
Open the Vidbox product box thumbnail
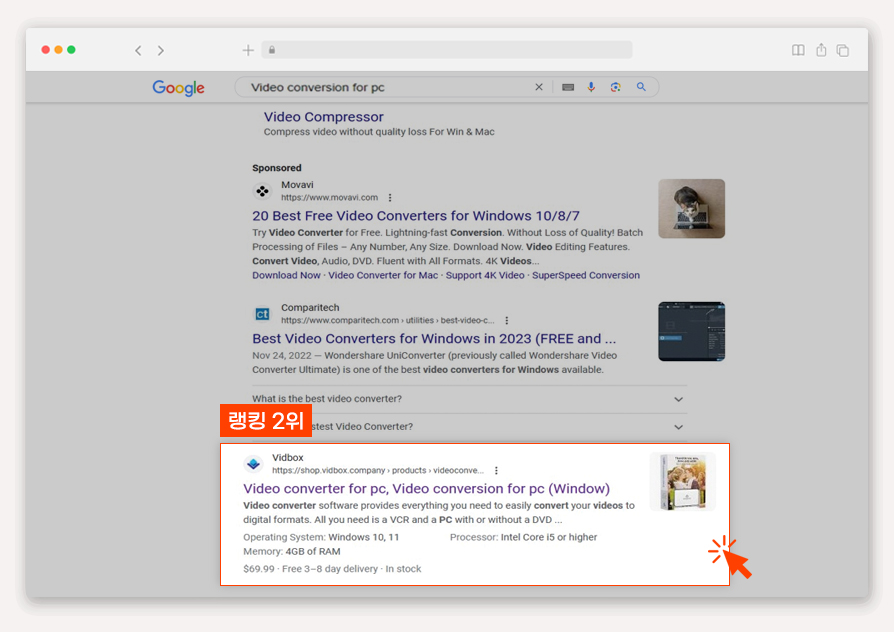tap(682, 481)
